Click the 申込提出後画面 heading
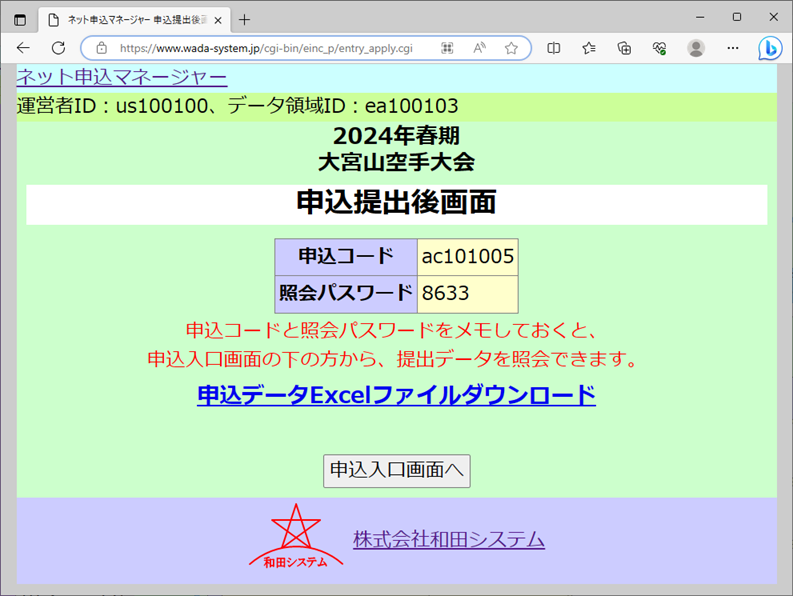This screenshot has width=793, height=596. click(396, 202)
